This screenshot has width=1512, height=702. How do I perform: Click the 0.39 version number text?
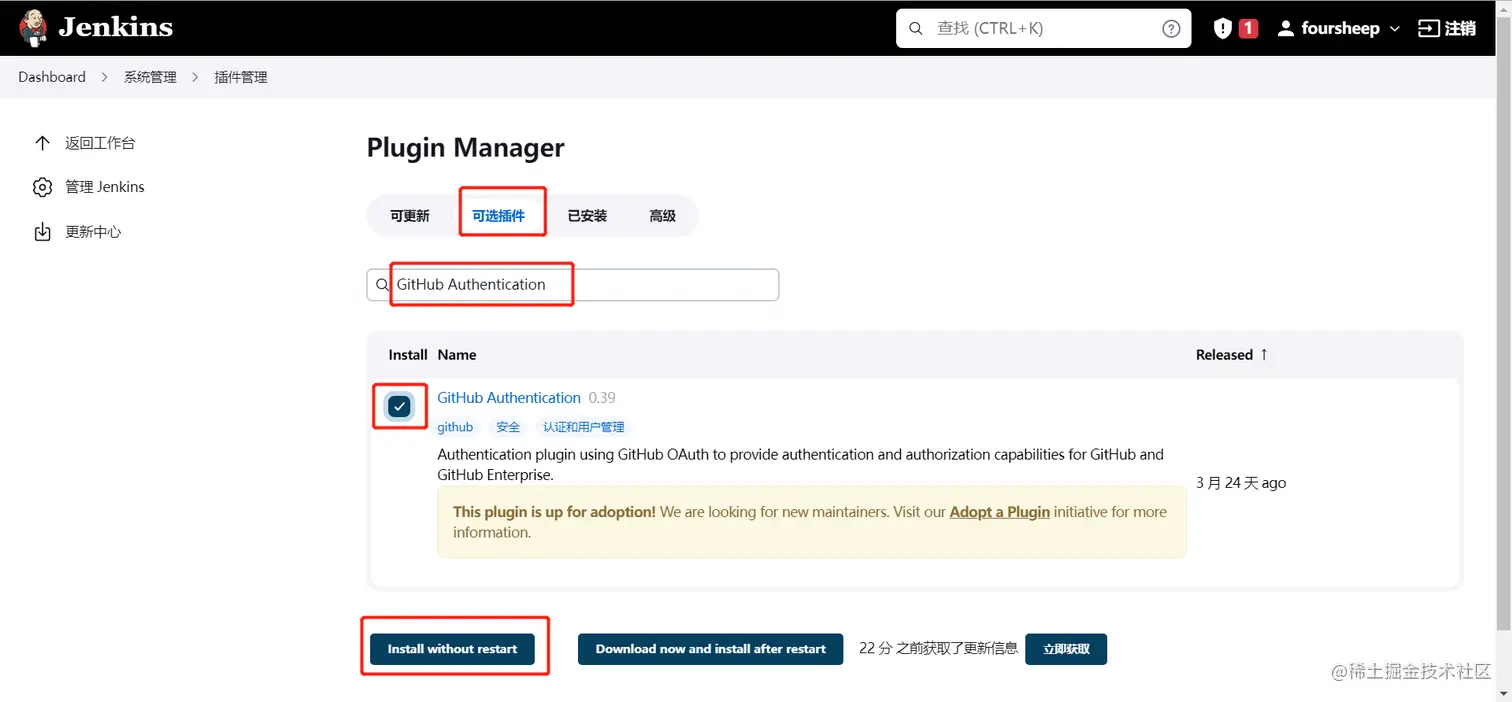(602, 398)
